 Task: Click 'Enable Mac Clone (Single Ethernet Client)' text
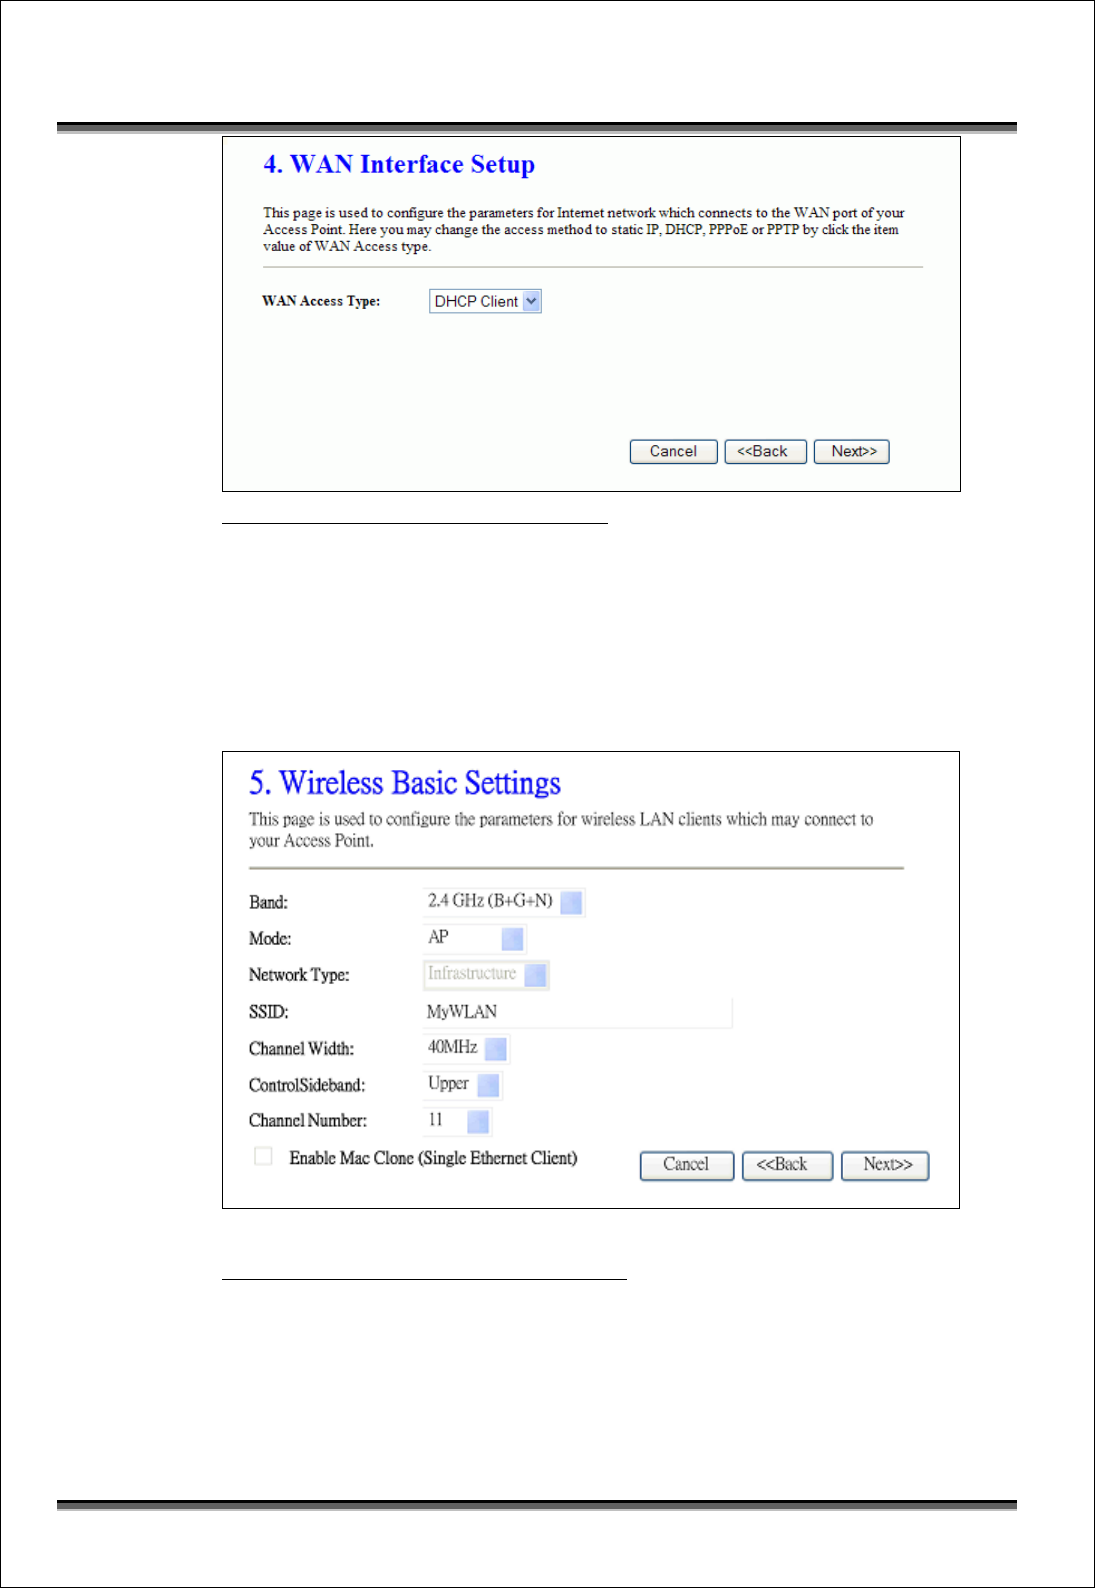click(433, 1158)
